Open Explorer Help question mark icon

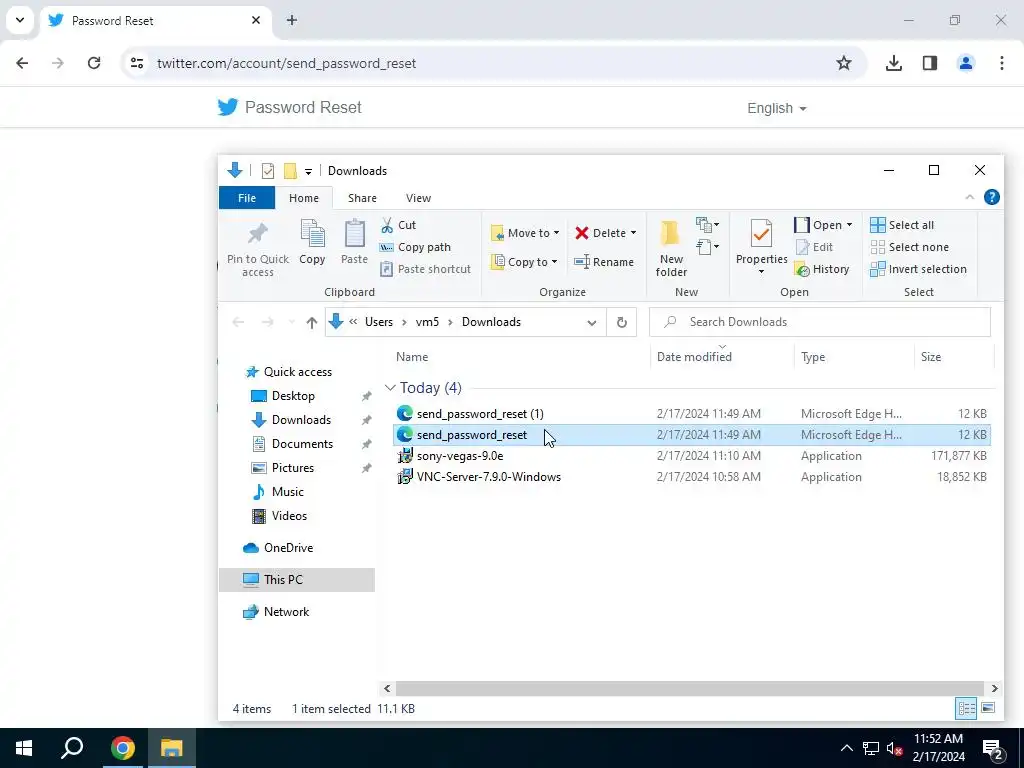991,197
